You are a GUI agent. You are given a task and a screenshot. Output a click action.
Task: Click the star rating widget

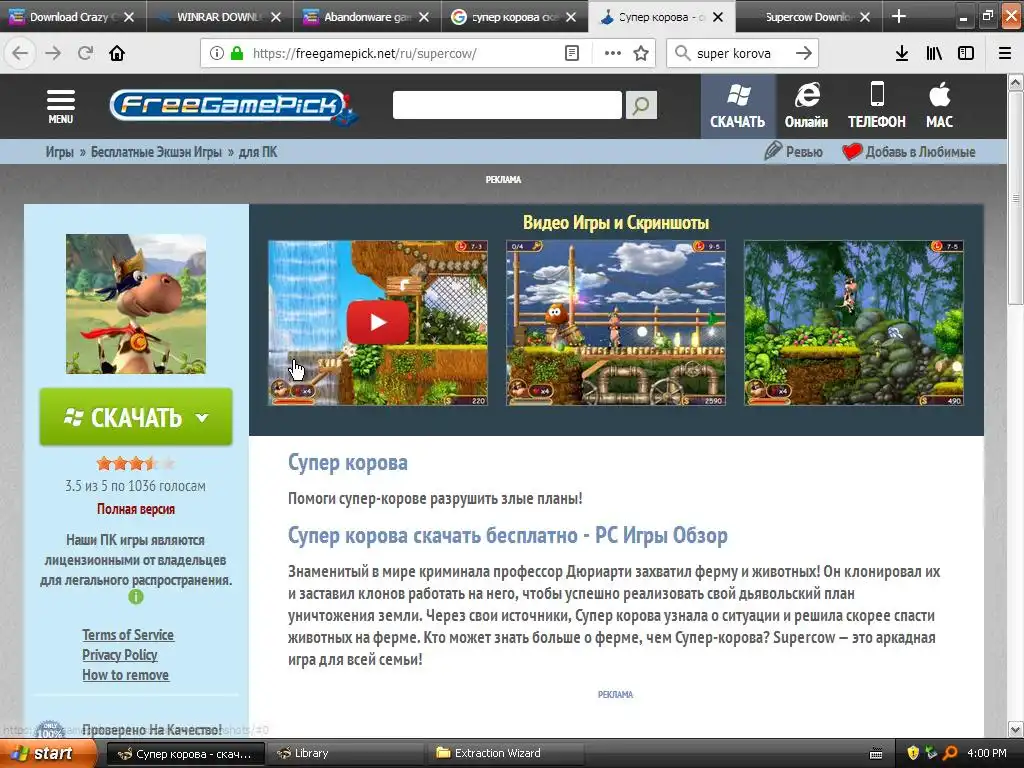coord(136,464)
